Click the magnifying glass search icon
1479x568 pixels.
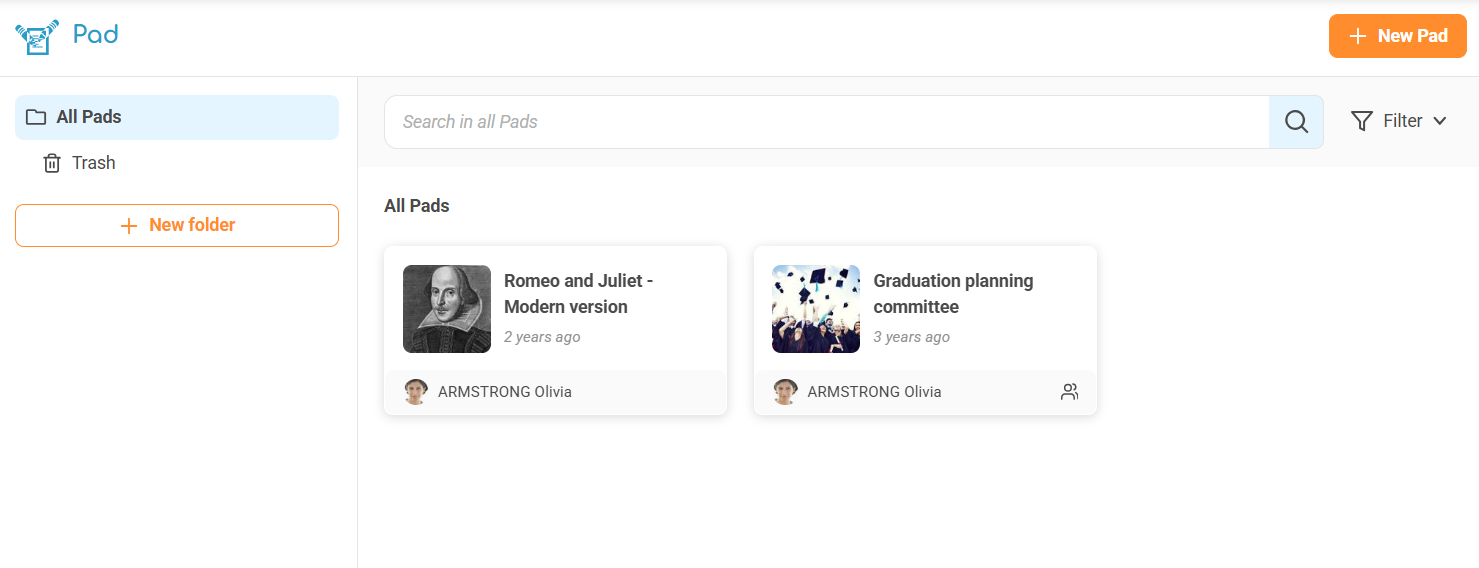(1296, 122)
